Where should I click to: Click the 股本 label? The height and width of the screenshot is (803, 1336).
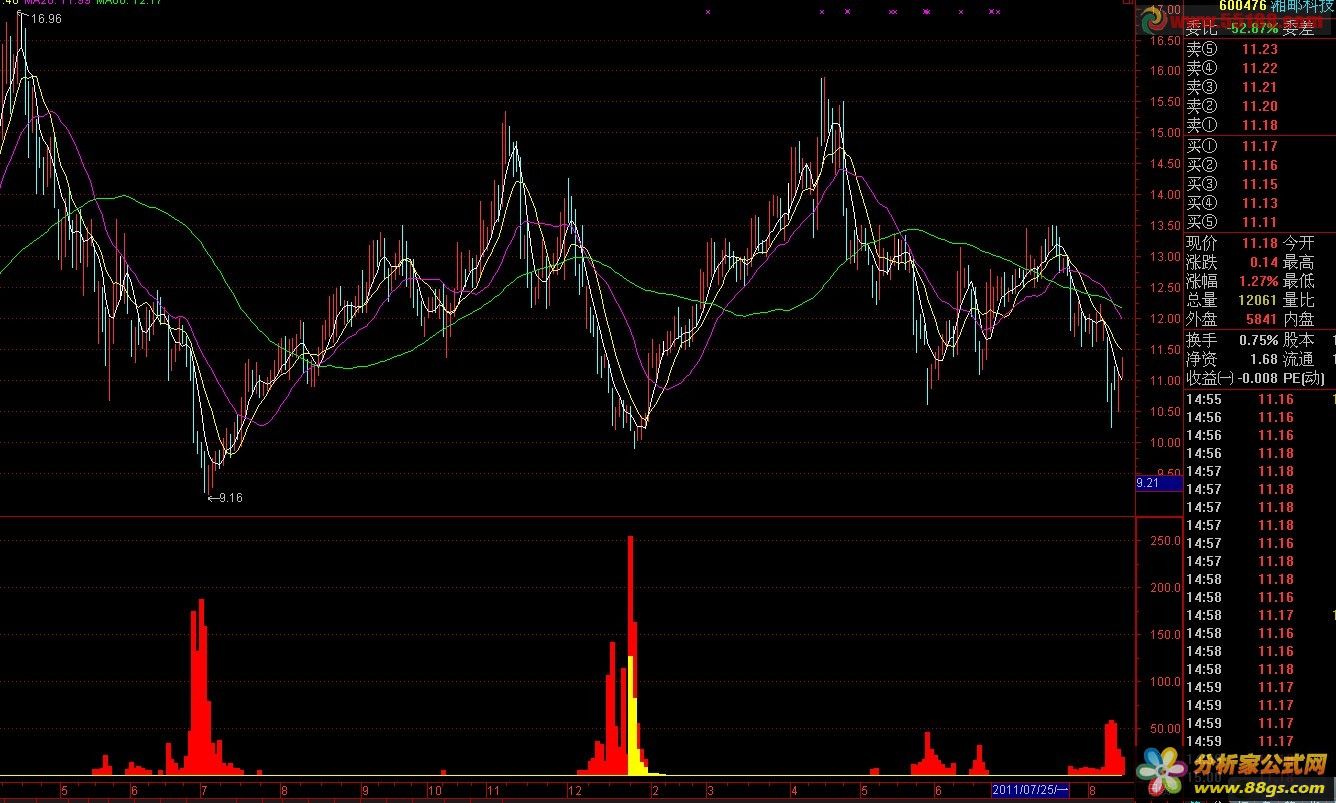click(1298, 340)
